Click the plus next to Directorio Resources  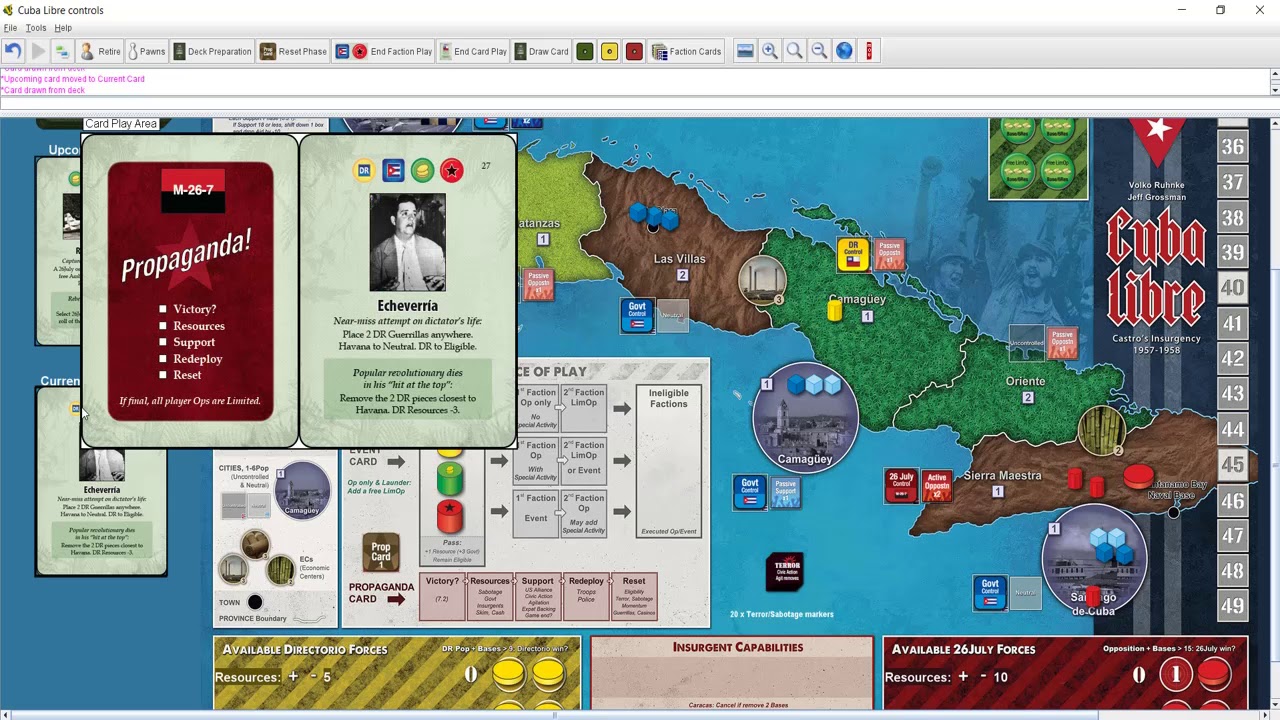294,677
